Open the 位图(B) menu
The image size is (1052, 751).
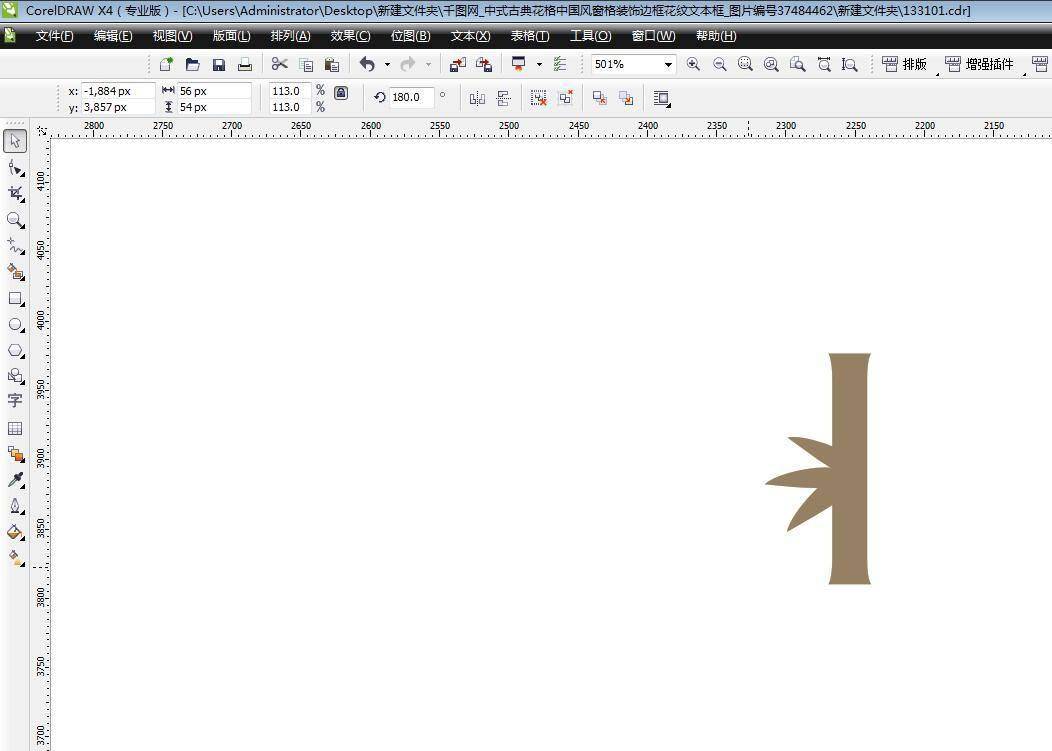[x=410, y=36]
